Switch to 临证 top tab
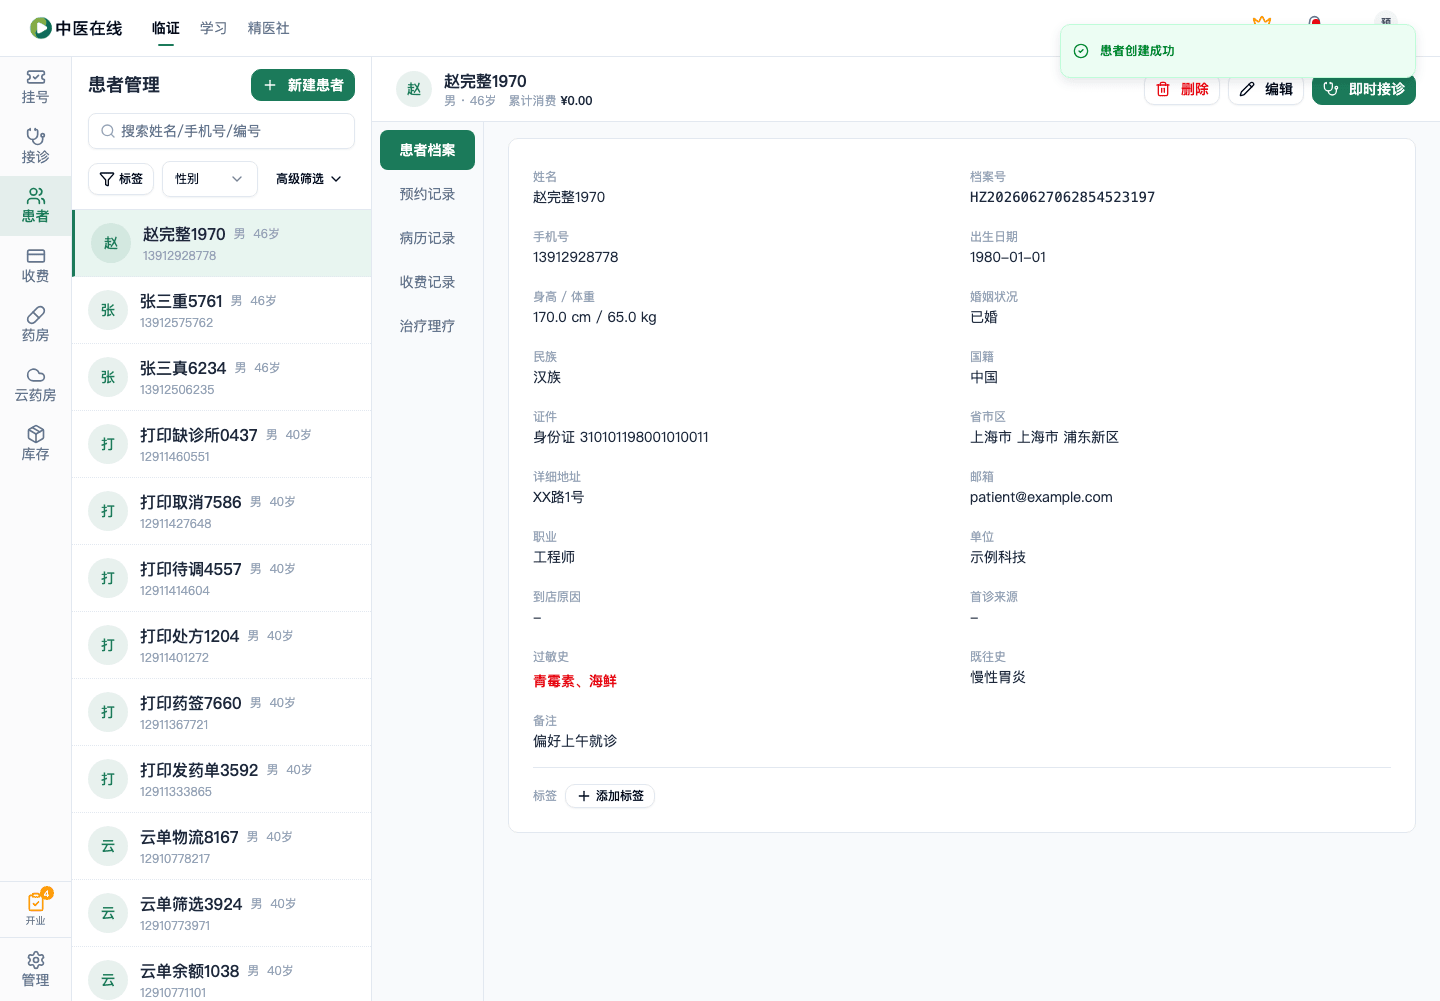The width and height of the screenshot is (1440, 1001). tap(166, 28)
